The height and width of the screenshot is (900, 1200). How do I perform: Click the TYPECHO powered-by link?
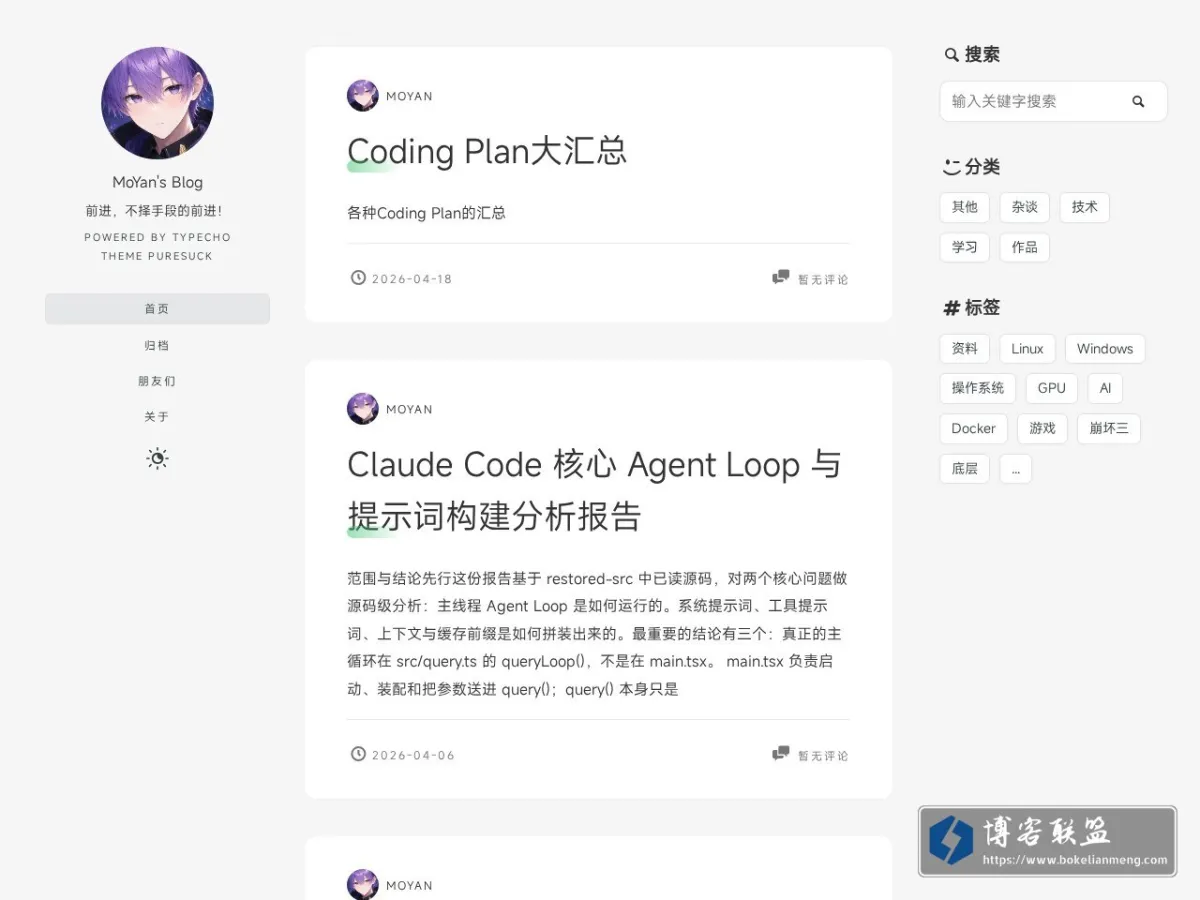pos(201,238)
